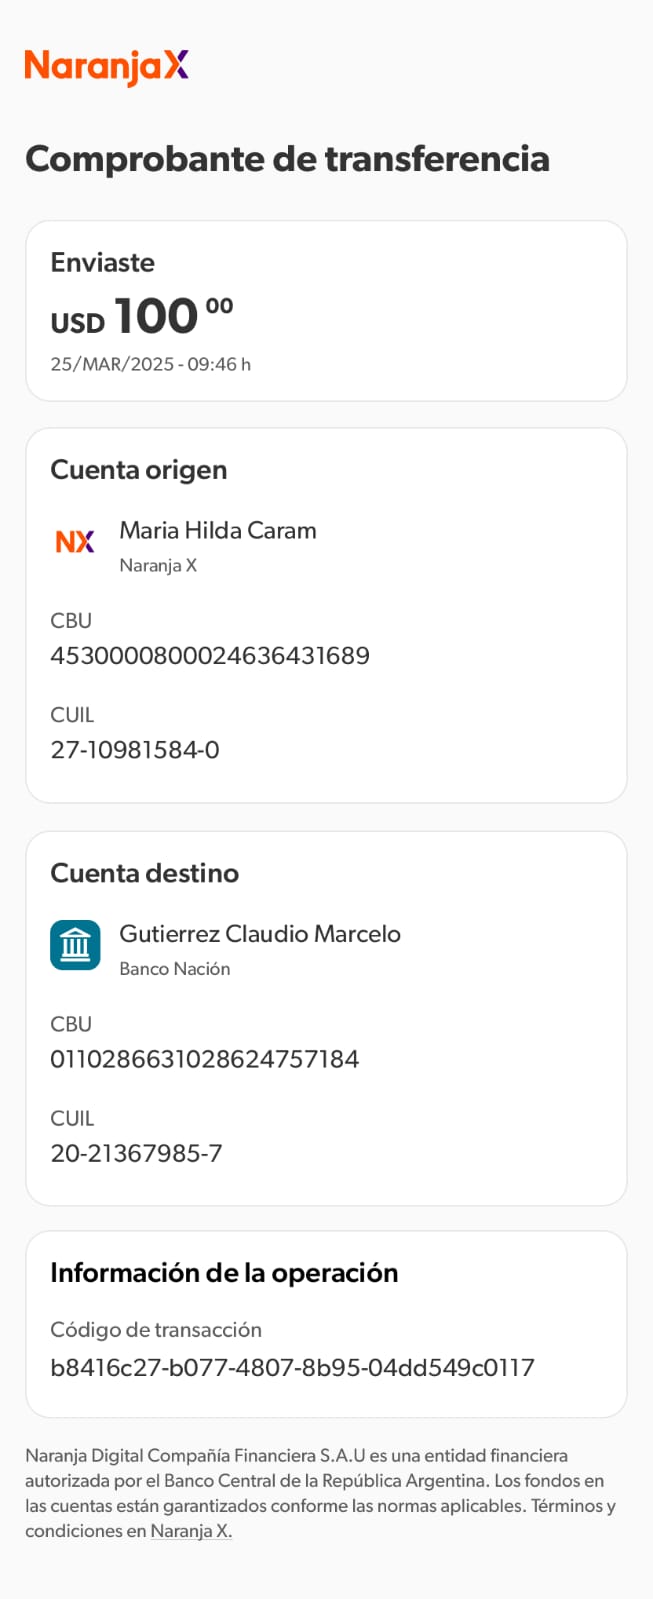The image size is (653, 1599).
Task: Click the destination CUIL 20-21367985-7
Action: pos(136,1153)
